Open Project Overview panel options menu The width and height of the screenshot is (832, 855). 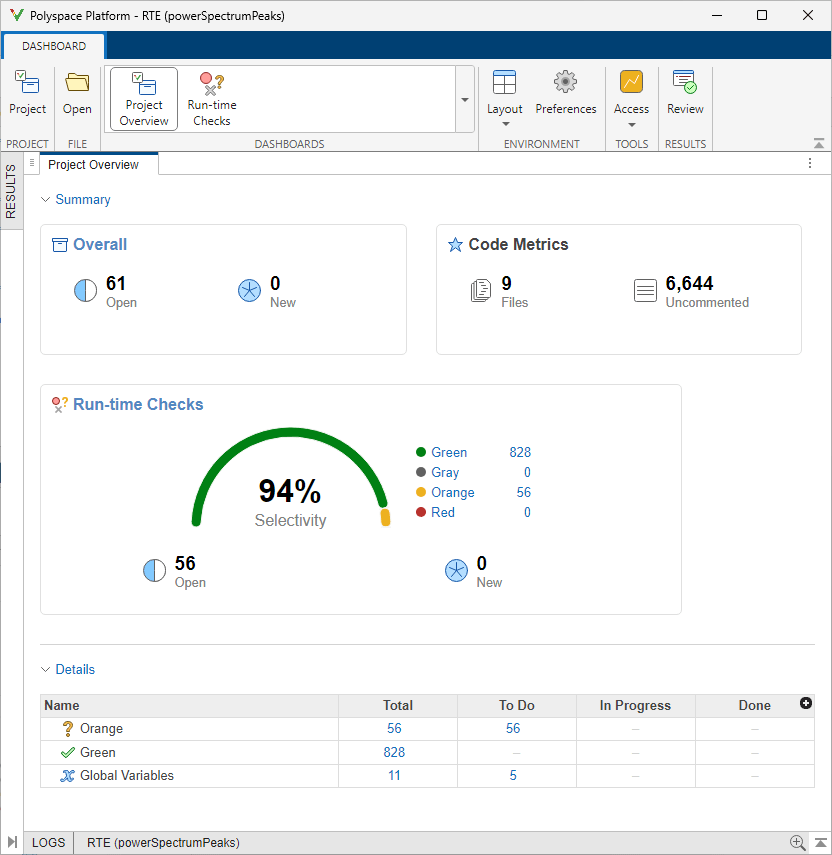point(810,164)
